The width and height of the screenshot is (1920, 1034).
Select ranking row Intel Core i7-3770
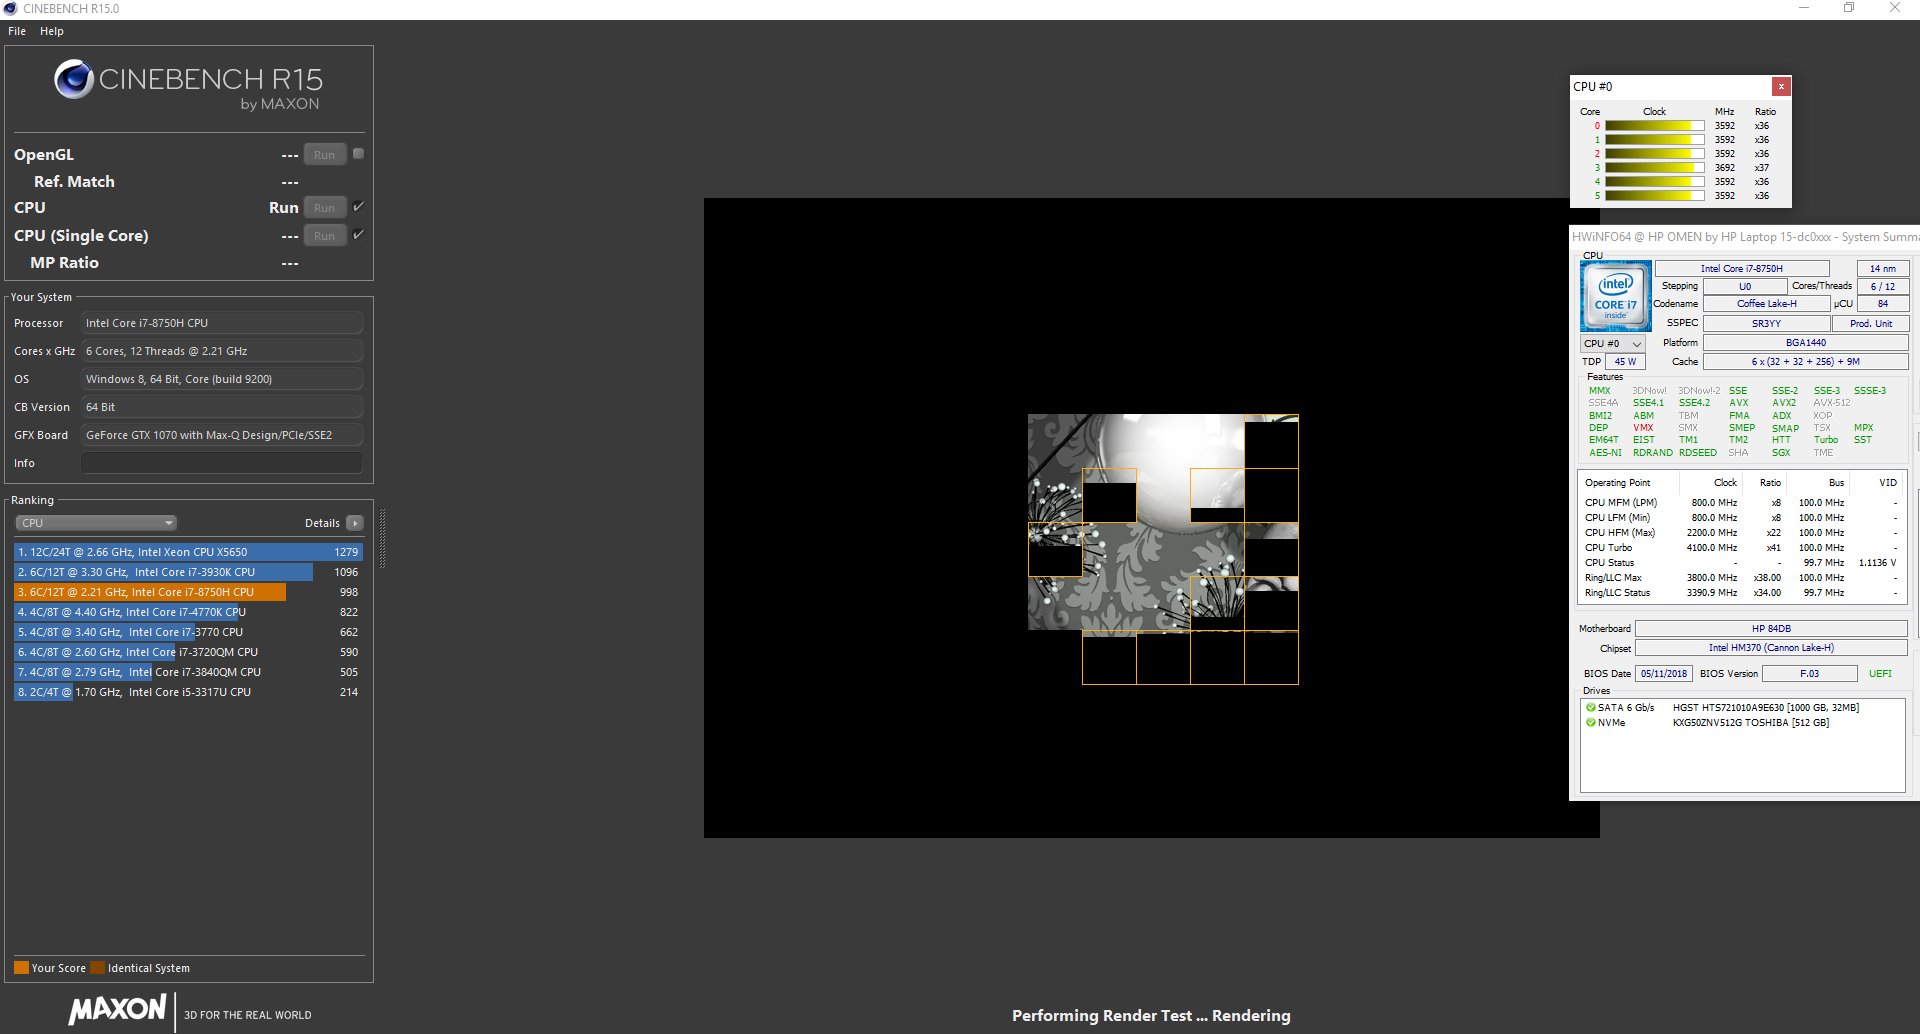[x=188, y=632]
